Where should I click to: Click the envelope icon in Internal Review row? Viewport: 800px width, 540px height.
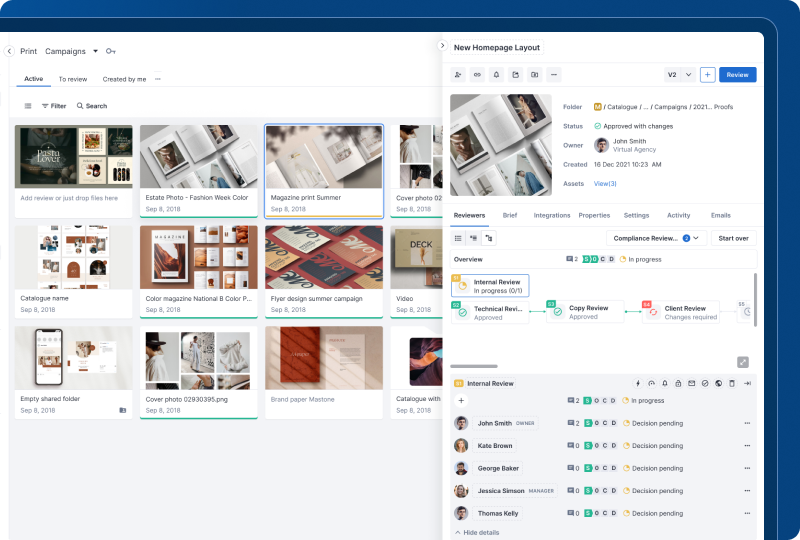click(x=691, y=383)
